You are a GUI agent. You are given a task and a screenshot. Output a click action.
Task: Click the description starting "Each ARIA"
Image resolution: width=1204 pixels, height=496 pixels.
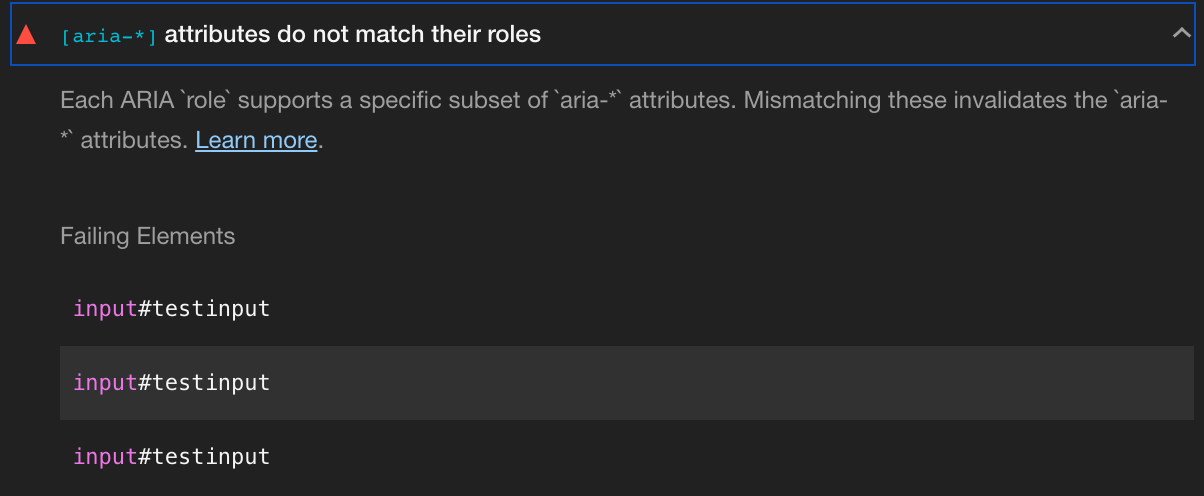(x=400, y=101)
